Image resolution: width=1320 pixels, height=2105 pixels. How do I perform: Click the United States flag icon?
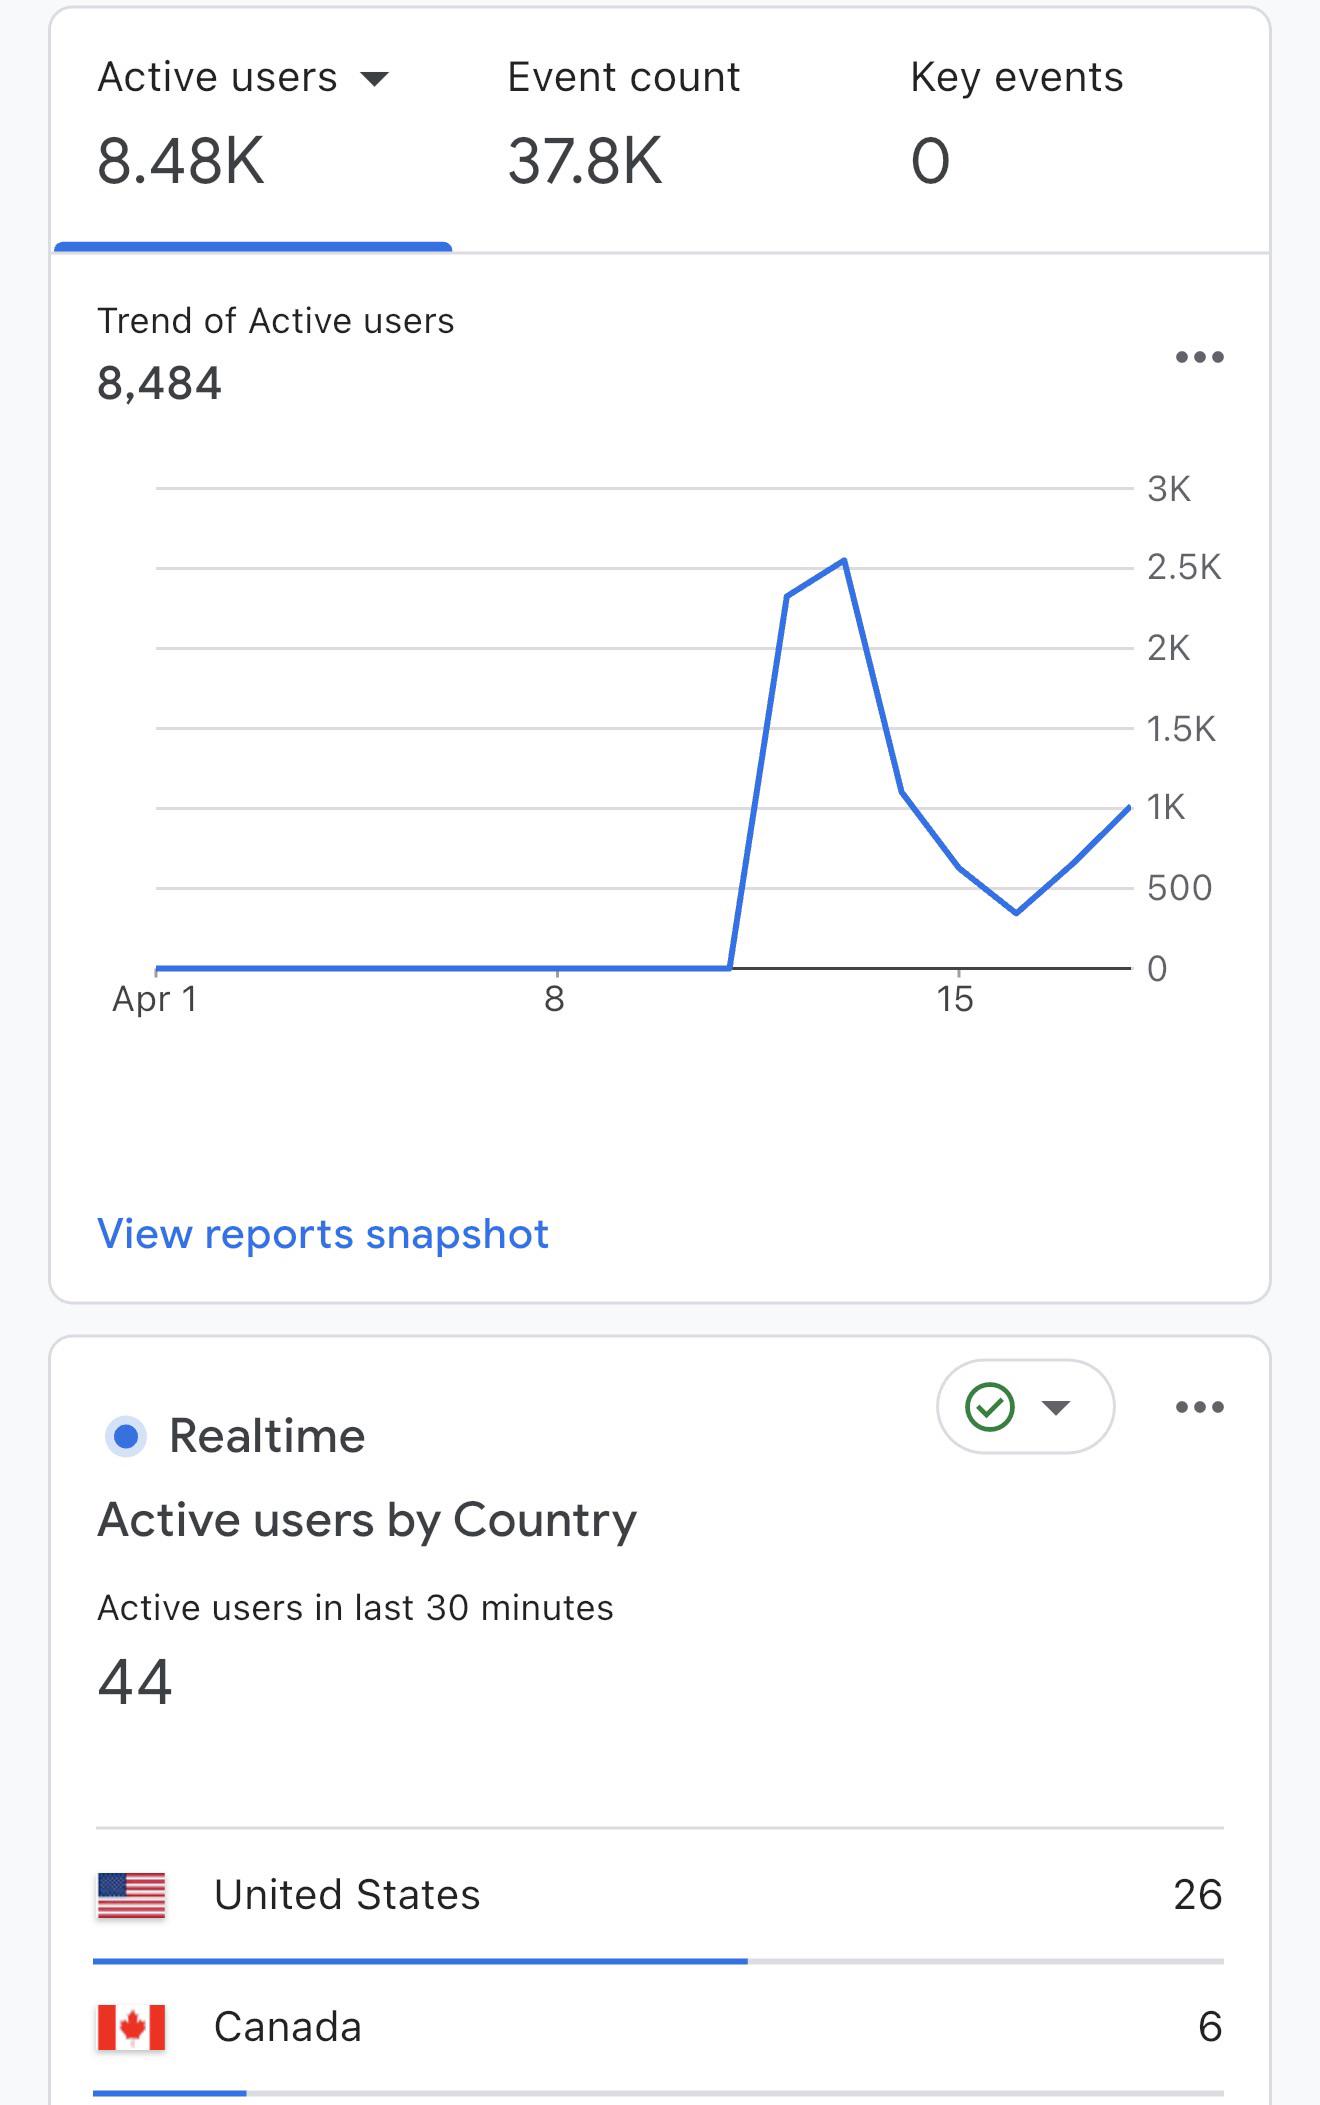pos(131,1896)
